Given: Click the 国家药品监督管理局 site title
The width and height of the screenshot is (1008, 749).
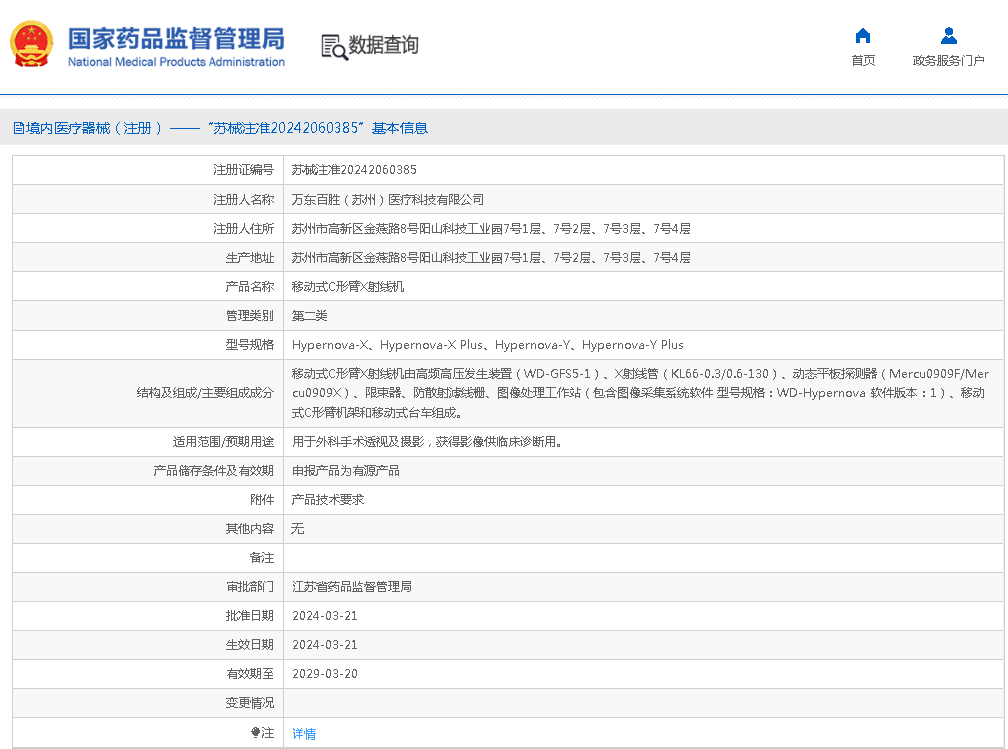Looking at the screenshot, I should pyautogui.click(x=176, y=38).
